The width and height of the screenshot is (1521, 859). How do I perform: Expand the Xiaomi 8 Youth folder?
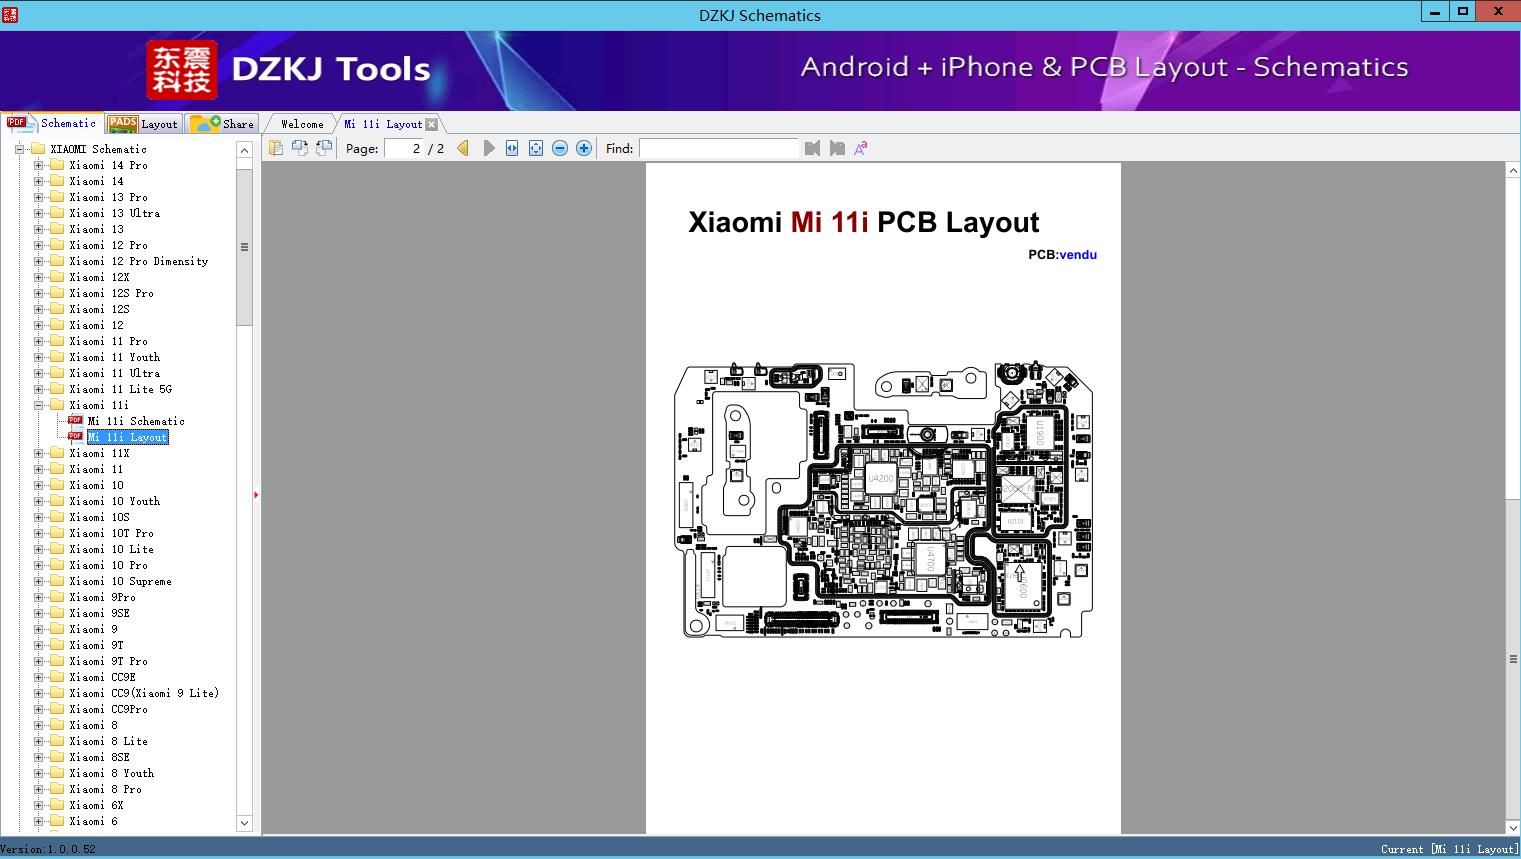point(38,773)
